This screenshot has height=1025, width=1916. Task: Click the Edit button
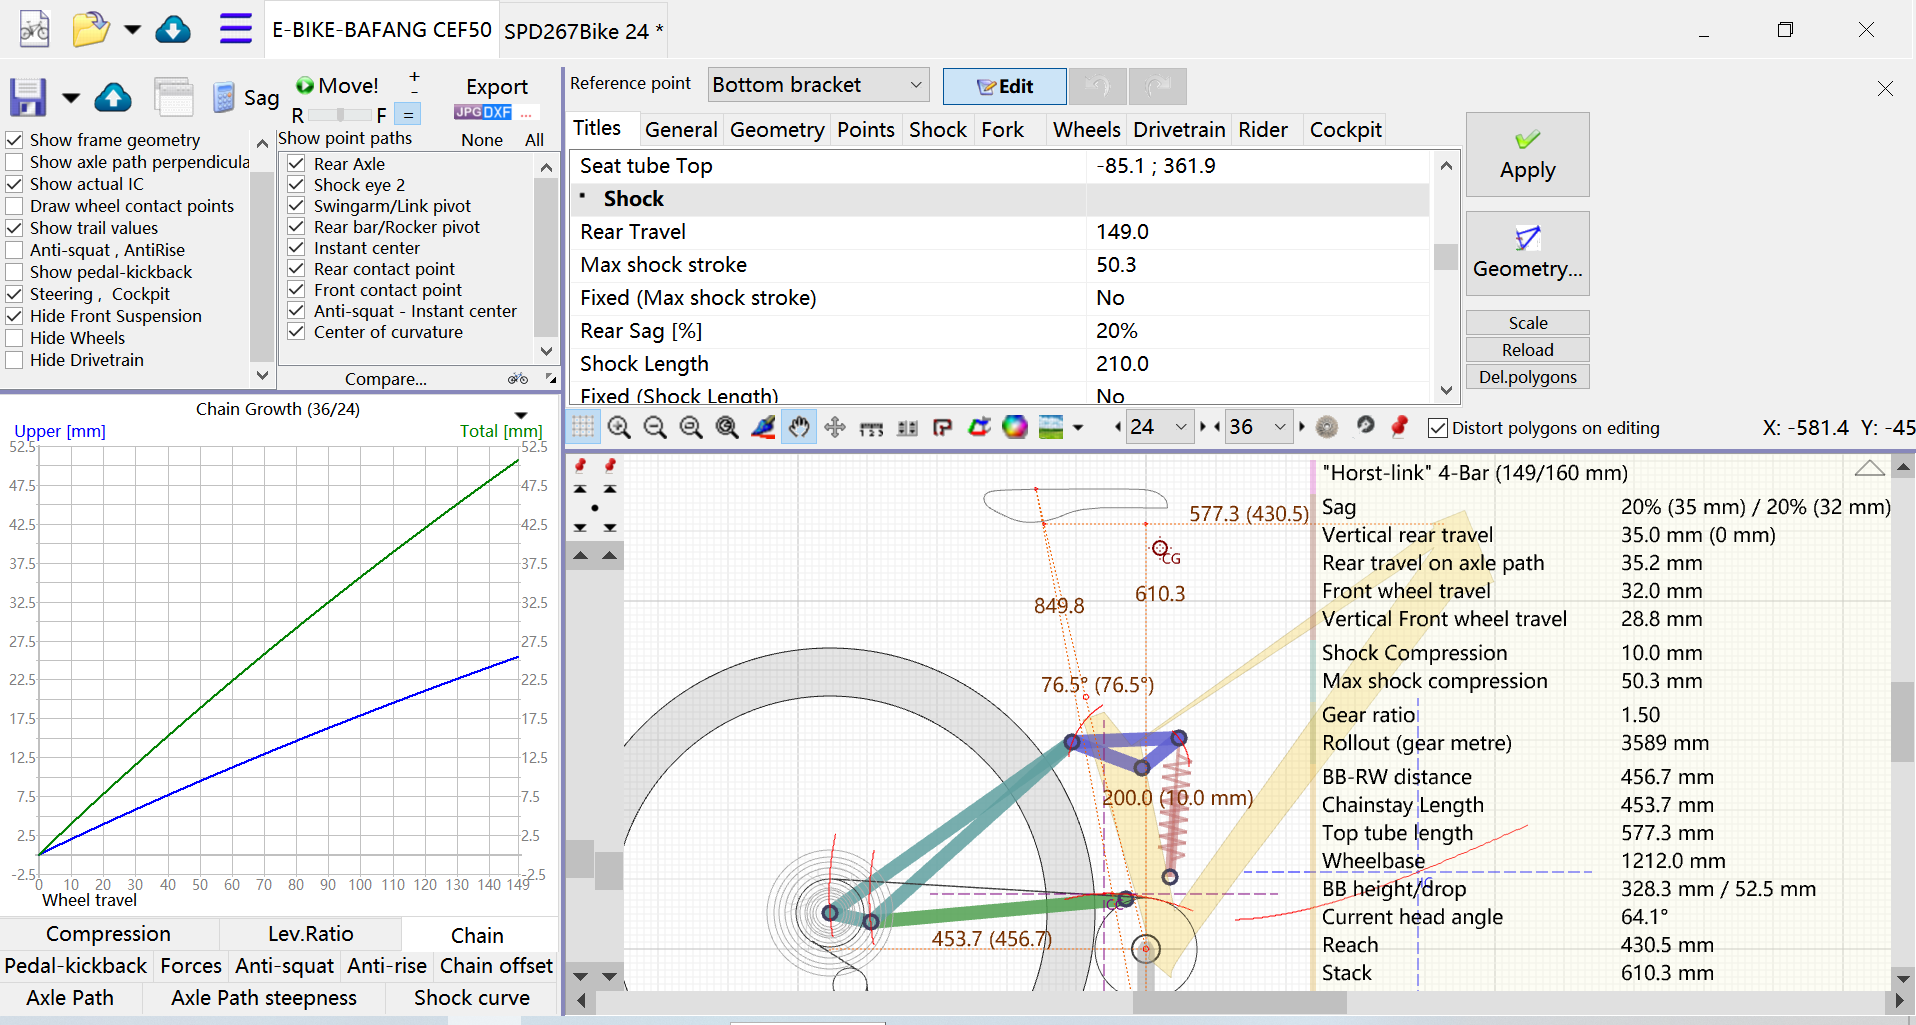pos(1004,86)
